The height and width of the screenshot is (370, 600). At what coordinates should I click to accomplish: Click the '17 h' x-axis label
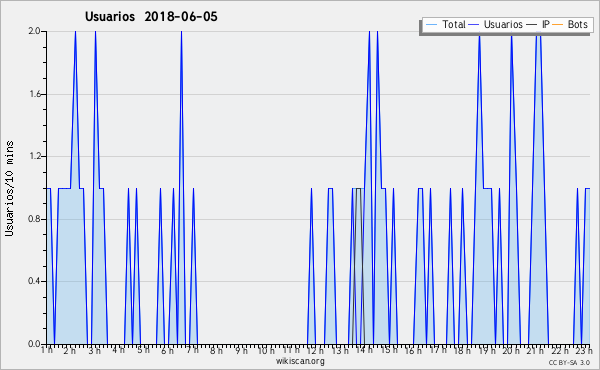pyautogui.click(x=438, y=350)
